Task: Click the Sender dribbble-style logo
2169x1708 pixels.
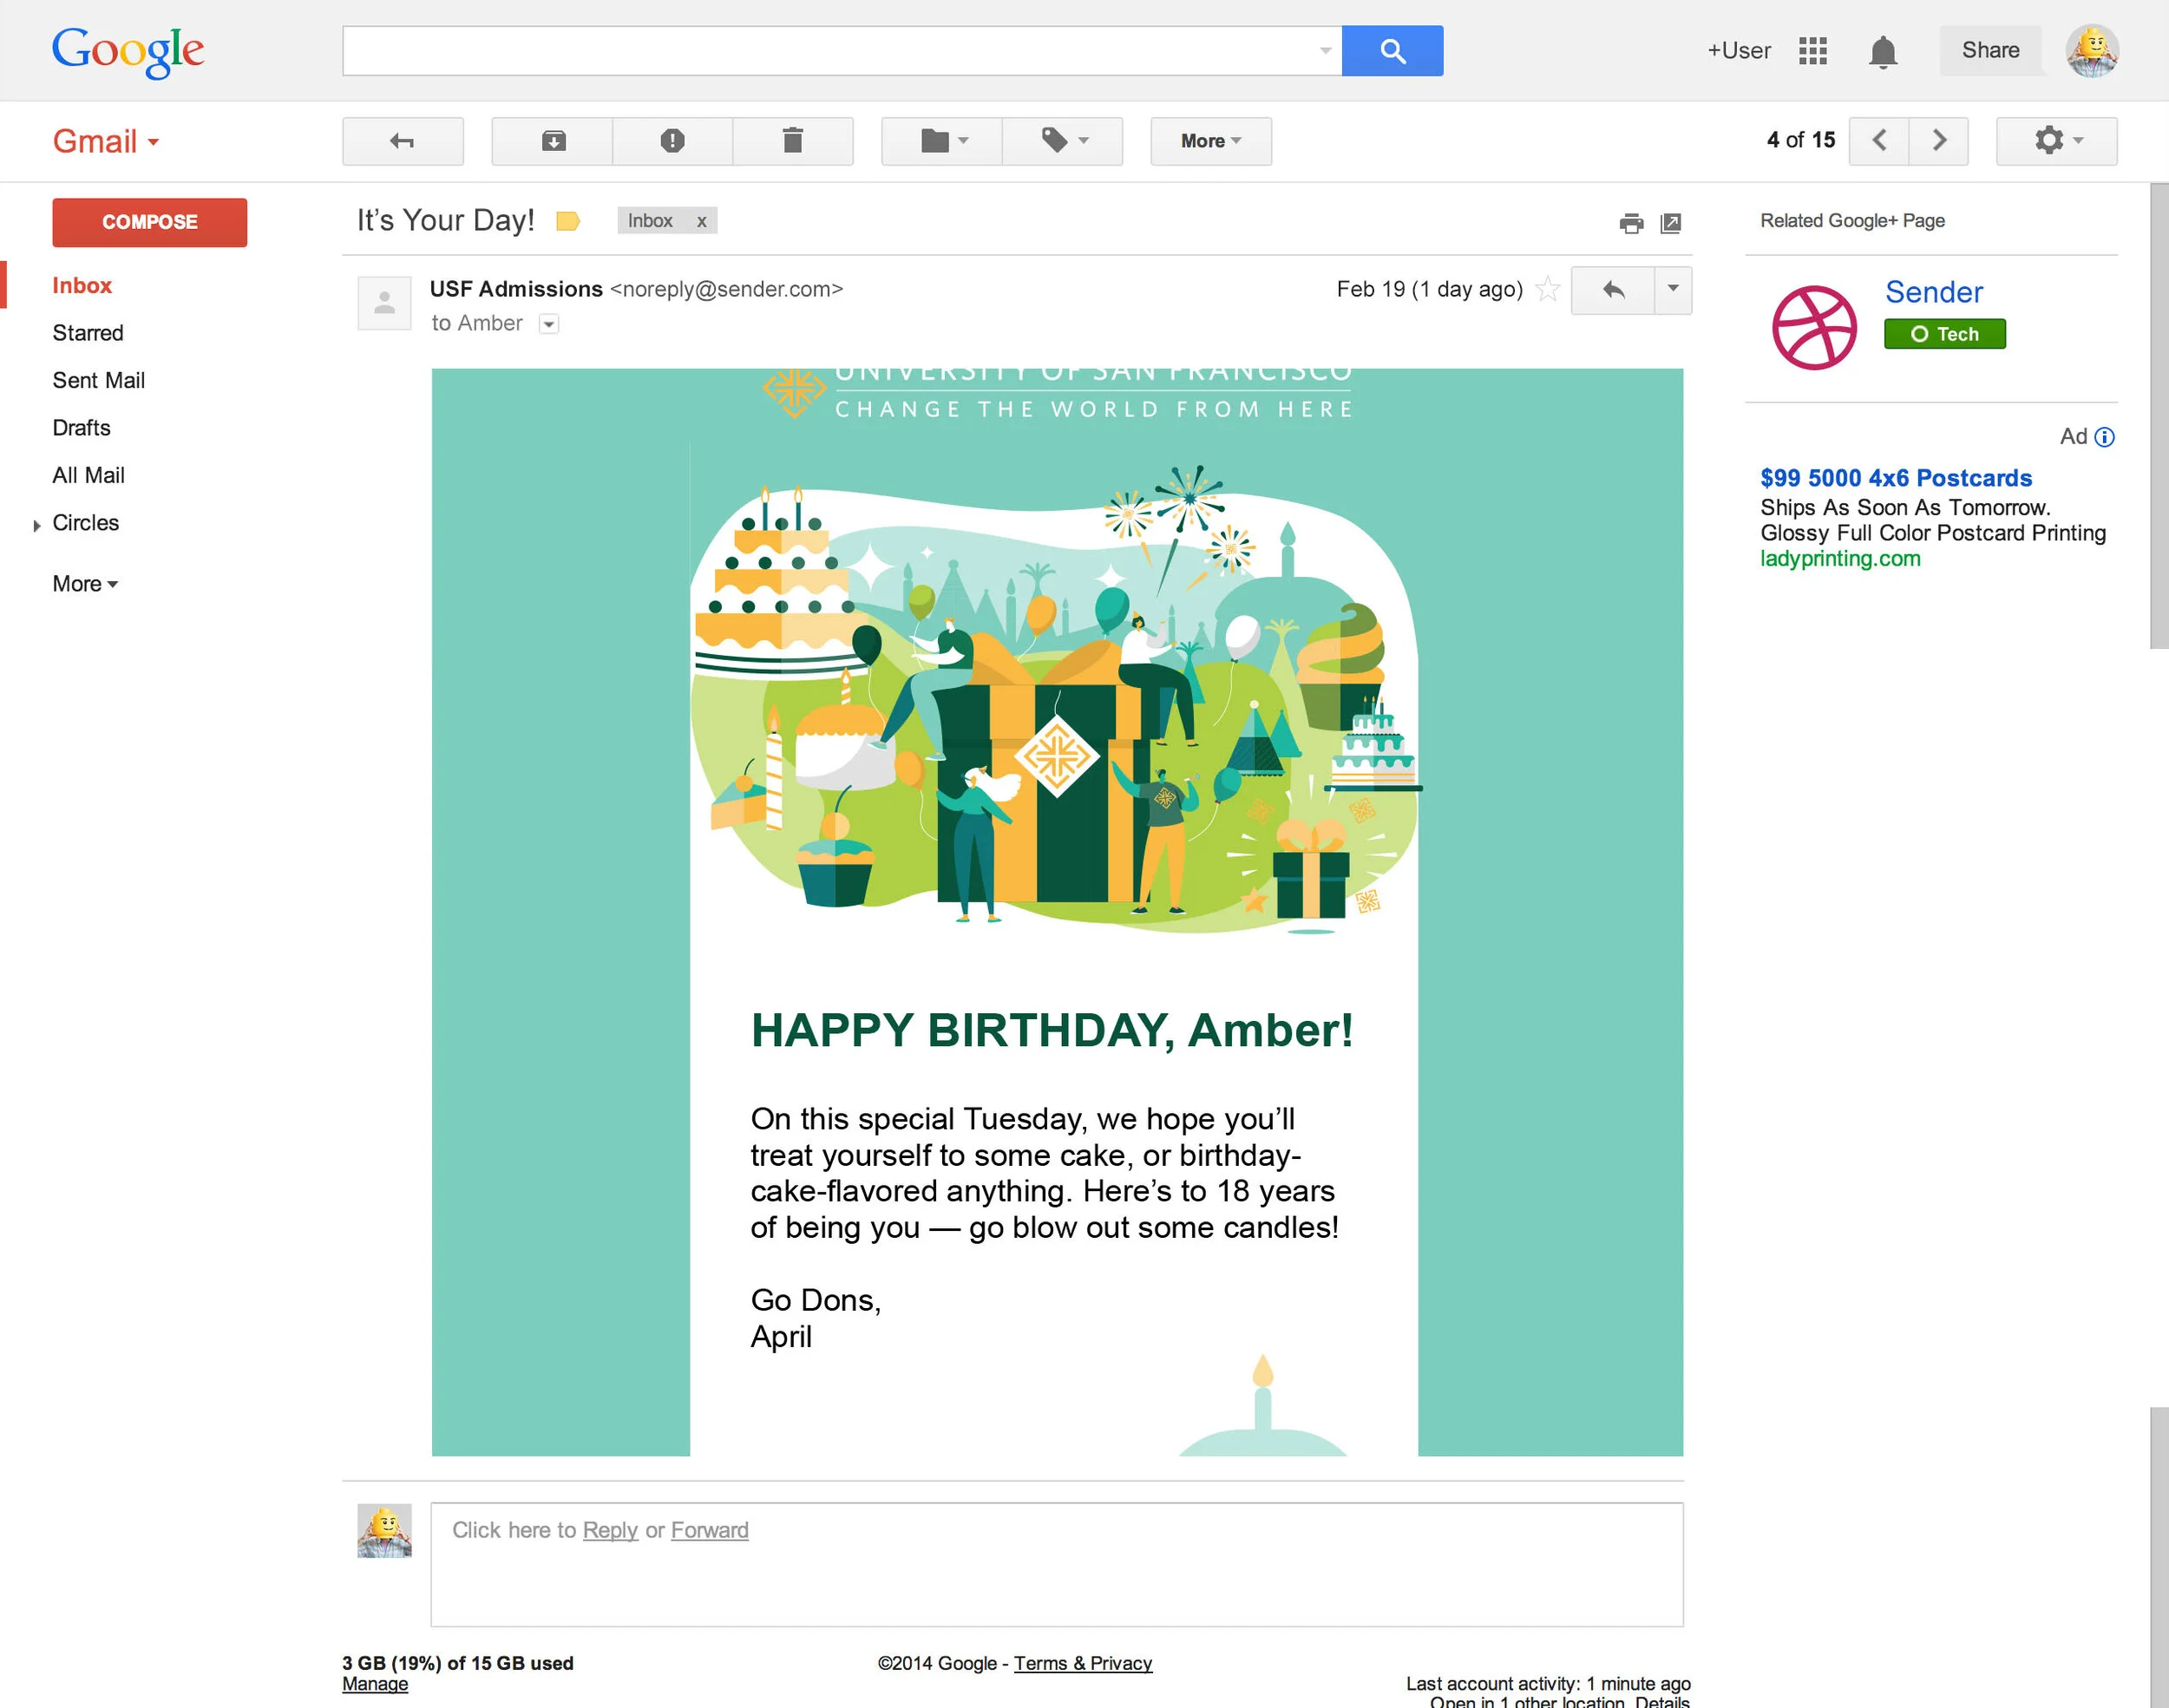Action: (1814, 328)
